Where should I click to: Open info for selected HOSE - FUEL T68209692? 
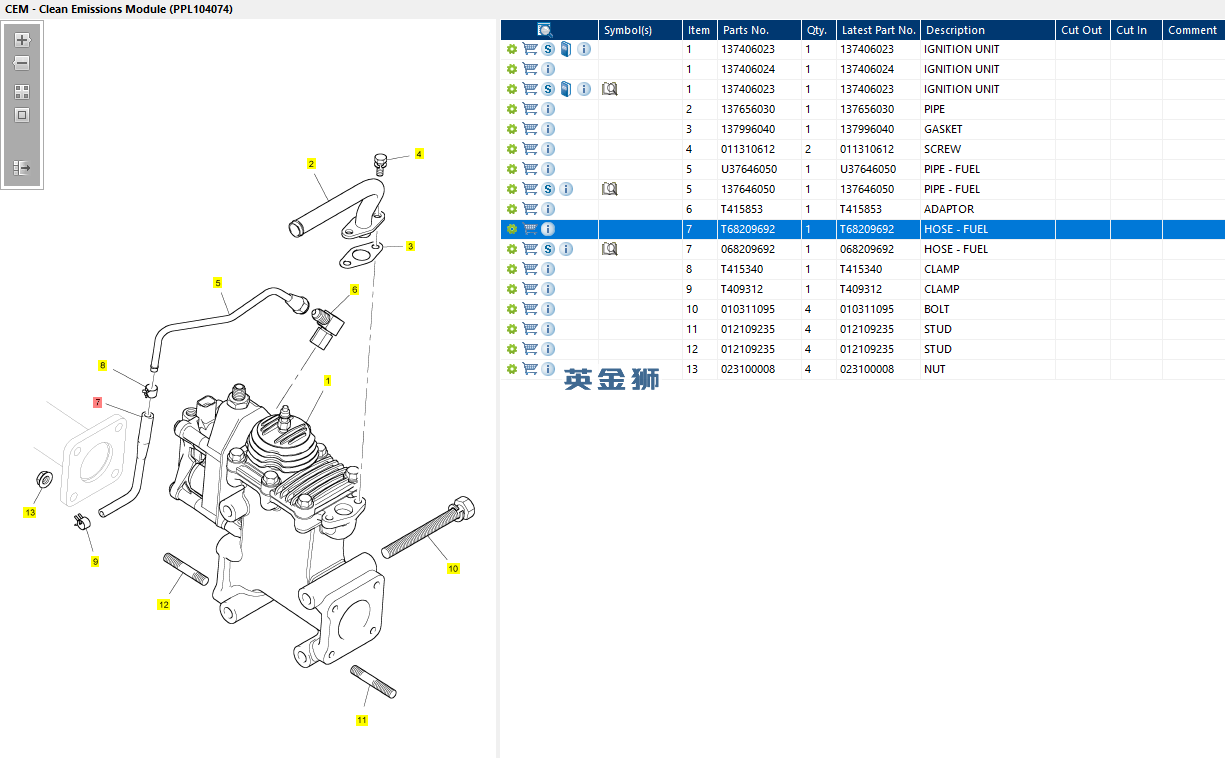(548, 229)
